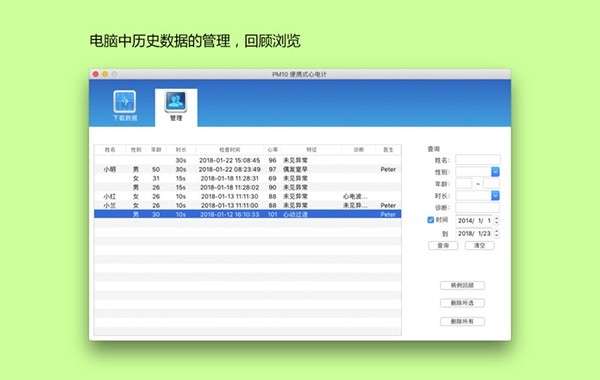
Task: Click the red close window button
Action: tap(96, 74)
